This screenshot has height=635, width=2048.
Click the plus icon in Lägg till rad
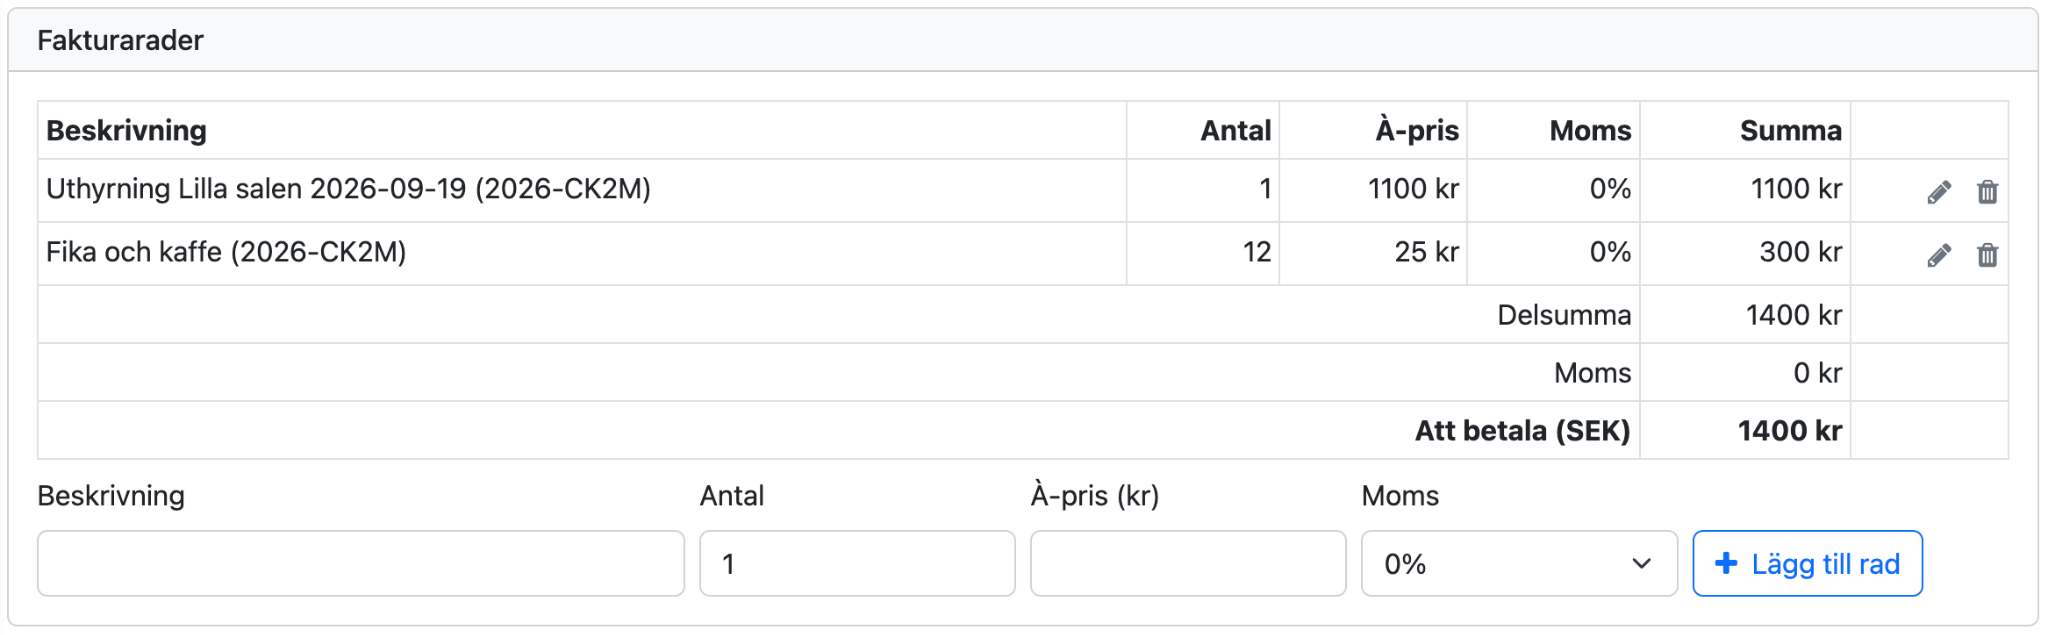[x=1726, y=563]
